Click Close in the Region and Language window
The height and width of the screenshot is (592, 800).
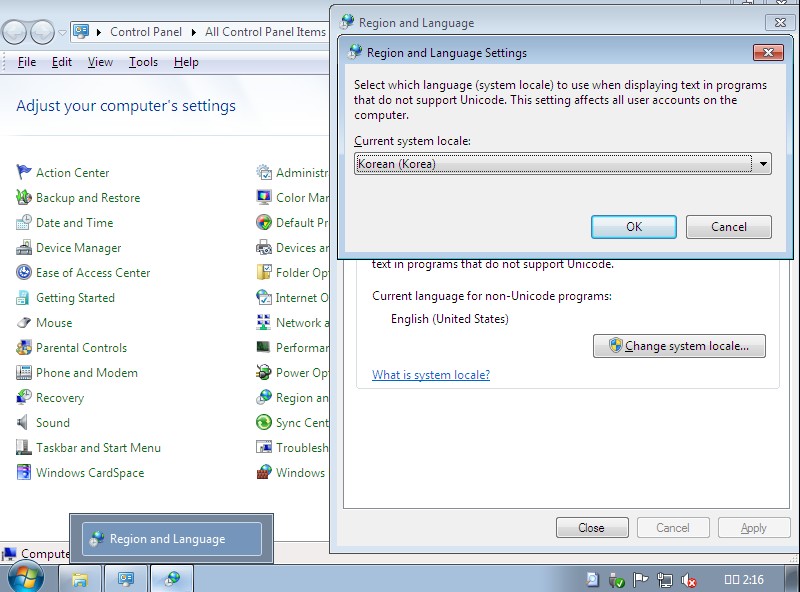click(592, 528)
